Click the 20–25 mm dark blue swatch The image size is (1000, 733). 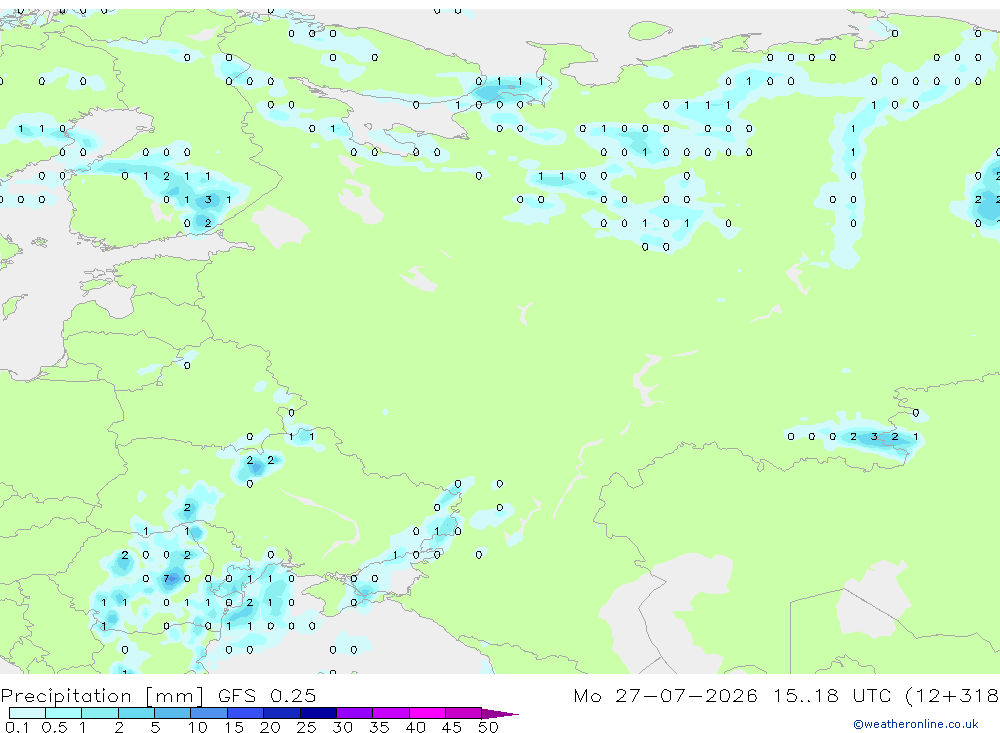(282, 713)
